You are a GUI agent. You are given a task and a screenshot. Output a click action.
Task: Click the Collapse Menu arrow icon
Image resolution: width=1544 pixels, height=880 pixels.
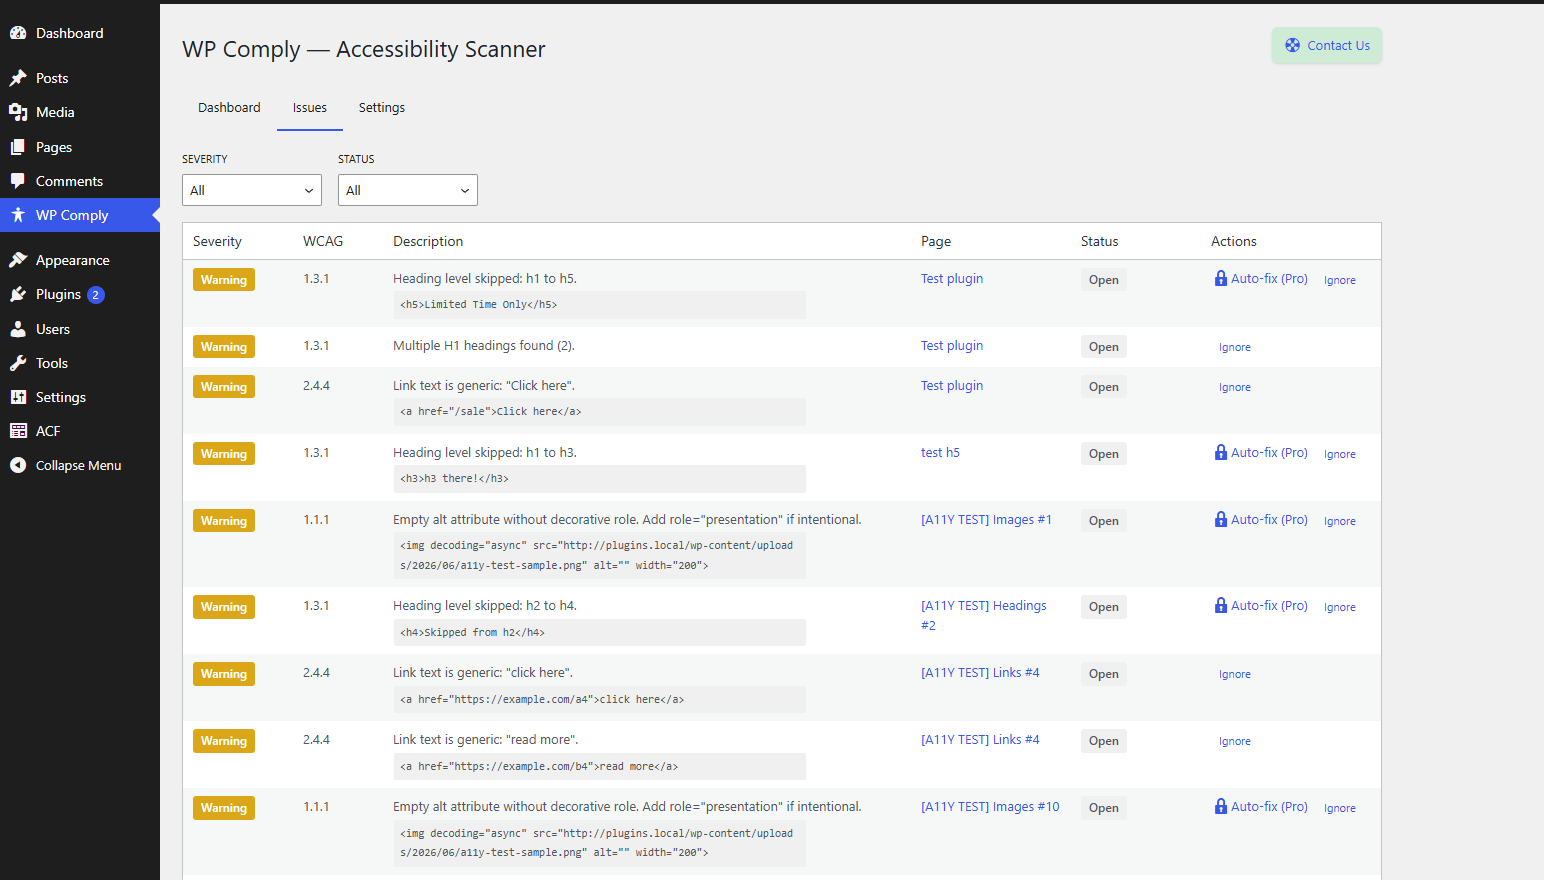(x=18, y=465)
